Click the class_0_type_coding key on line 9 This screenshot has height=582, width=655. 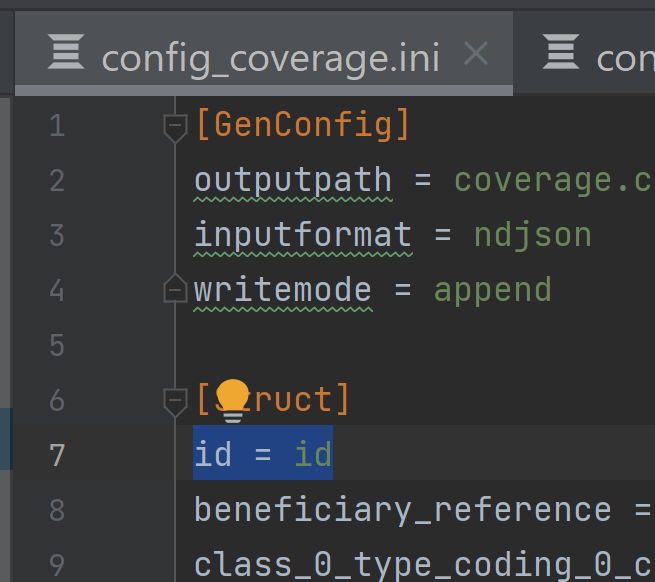pyautogui.click(x=424, y=566)
